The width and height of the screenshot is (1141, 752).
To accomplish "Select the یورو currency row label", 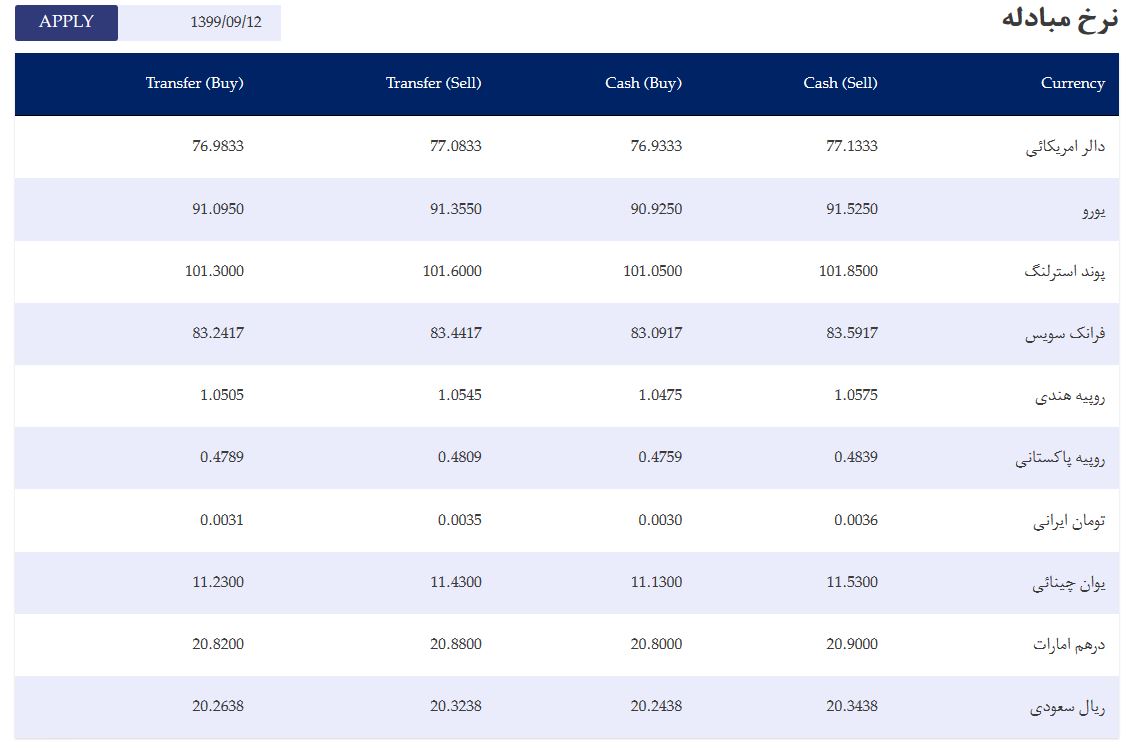I will tap(1093, 210).
